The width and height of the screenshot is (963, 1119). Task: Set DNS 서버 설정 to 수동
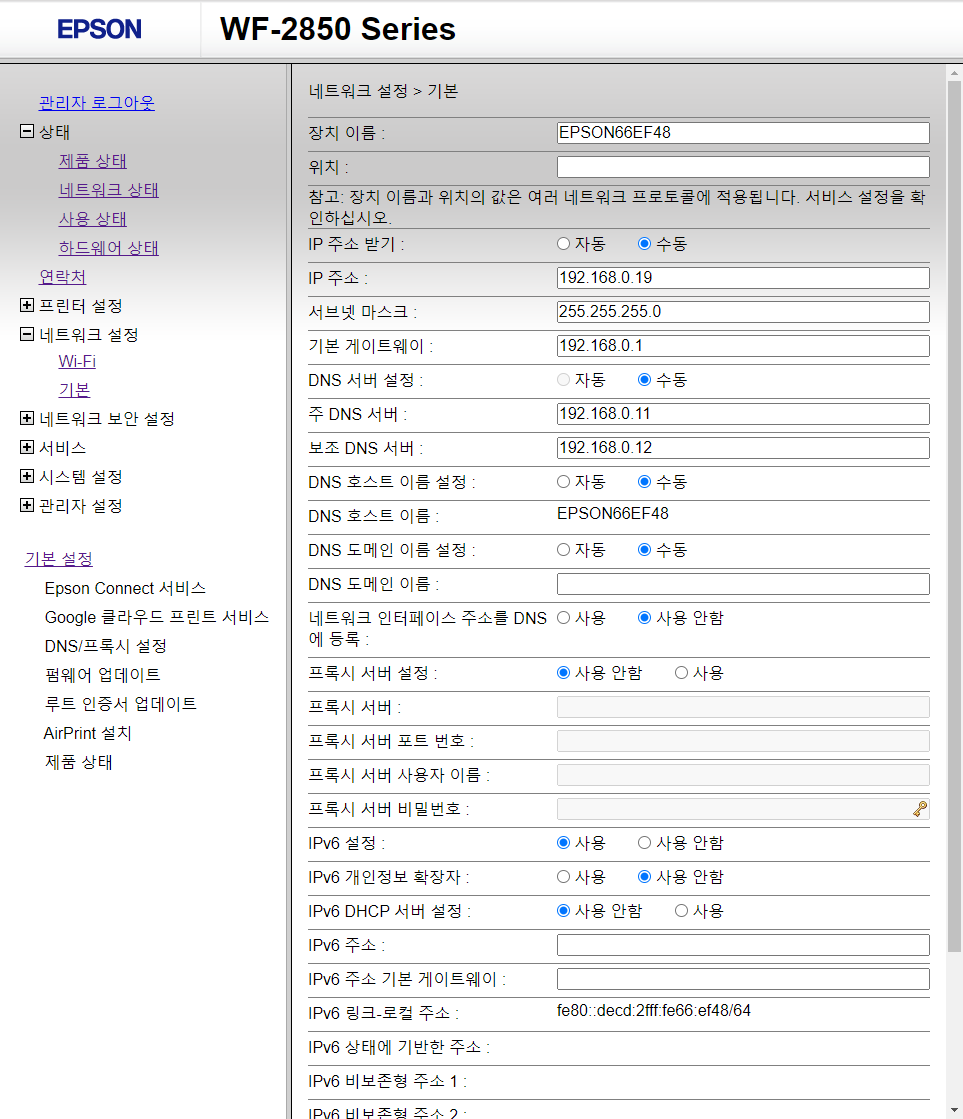pos(645,380)
